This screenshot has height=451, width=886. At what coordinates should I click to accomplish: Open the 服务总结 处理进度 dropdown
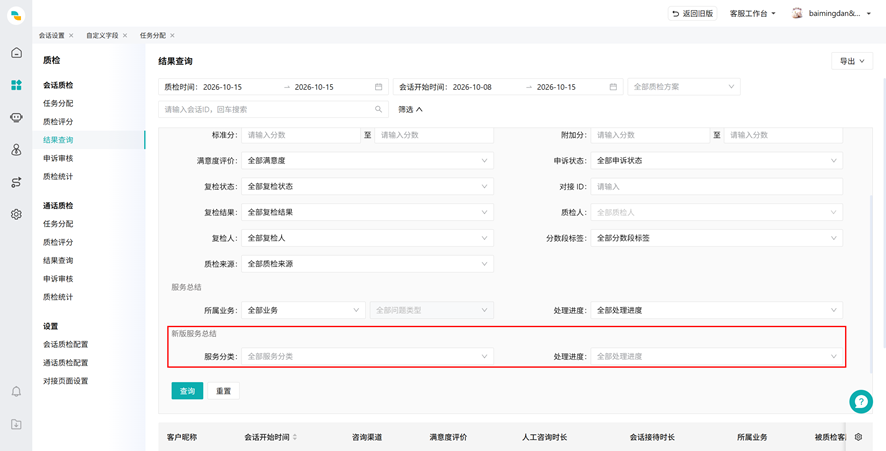click(716, 310)
